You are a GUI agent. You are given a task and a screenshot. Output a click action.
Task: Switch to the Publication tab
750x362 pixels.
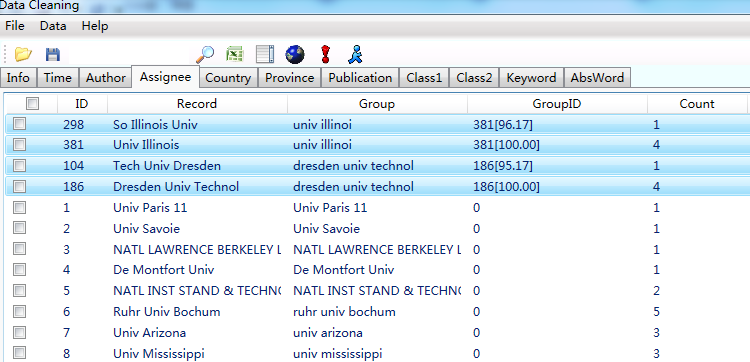(360, 77)
